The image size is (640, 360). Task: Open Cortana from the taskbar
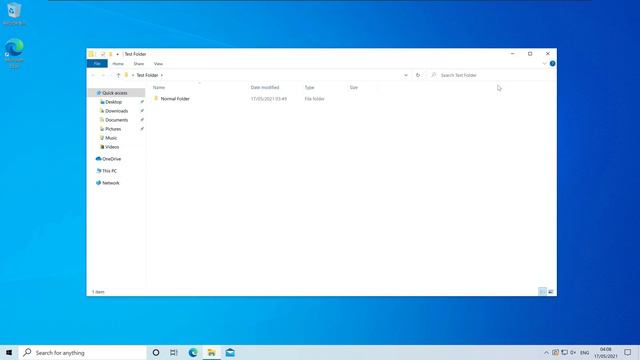coord(156,353)
